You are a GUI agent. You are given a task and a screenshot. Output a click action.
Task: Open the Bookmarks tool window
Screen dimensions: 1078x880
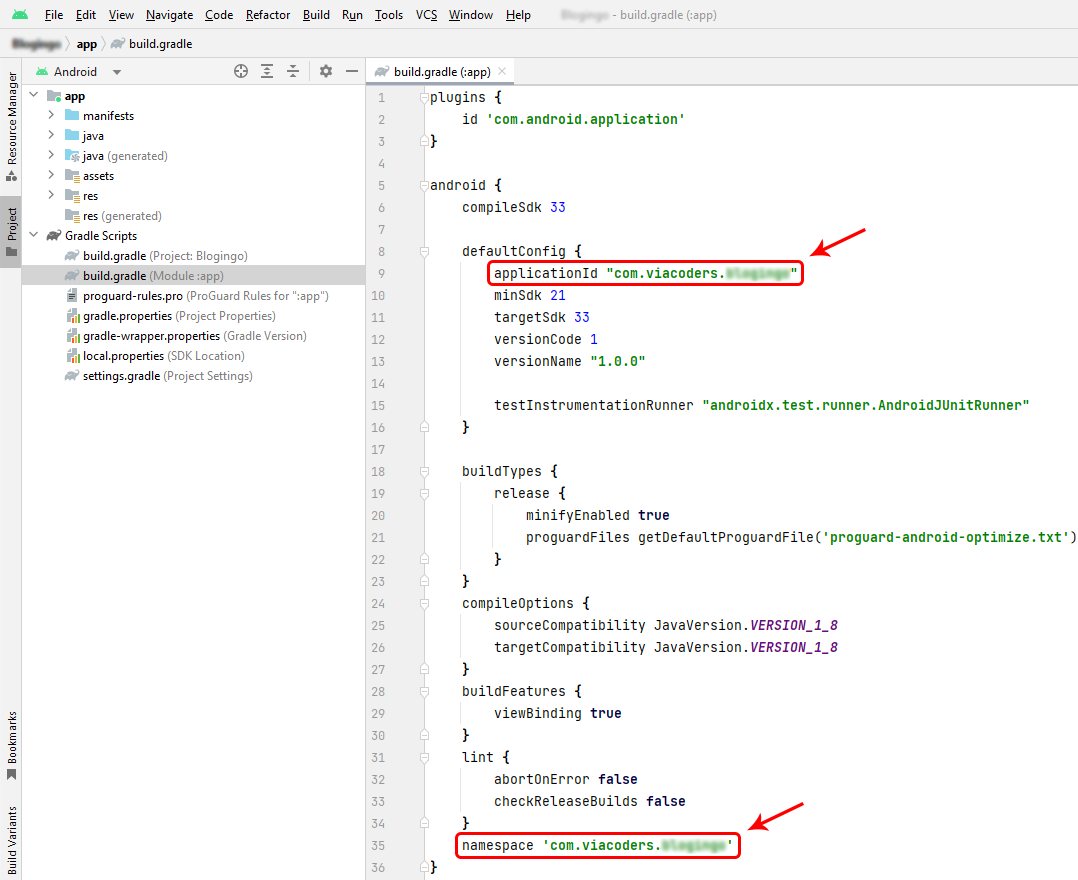point(11,745)
